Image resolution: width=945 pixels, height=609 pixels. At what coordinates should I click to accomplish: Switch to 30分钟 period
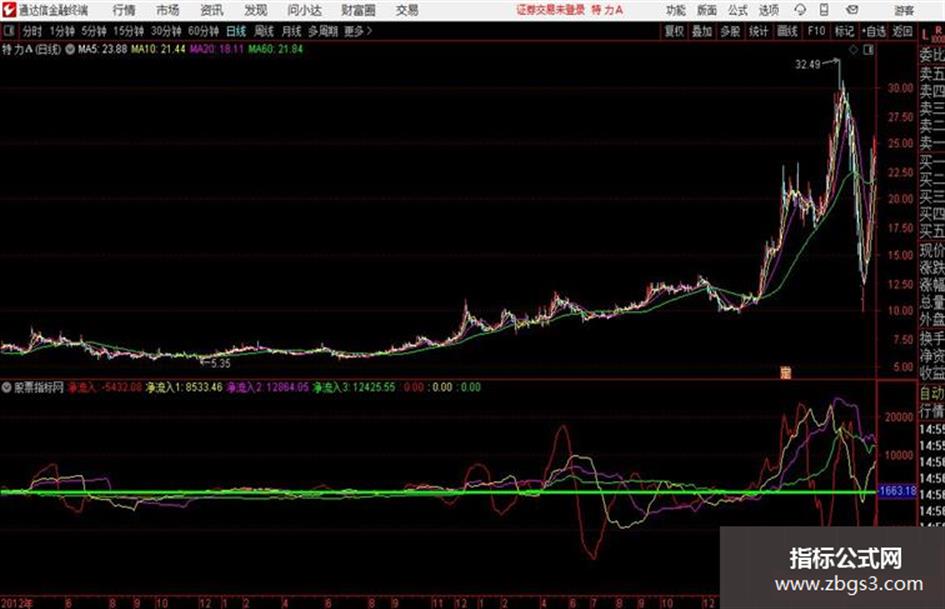[166, 31]
